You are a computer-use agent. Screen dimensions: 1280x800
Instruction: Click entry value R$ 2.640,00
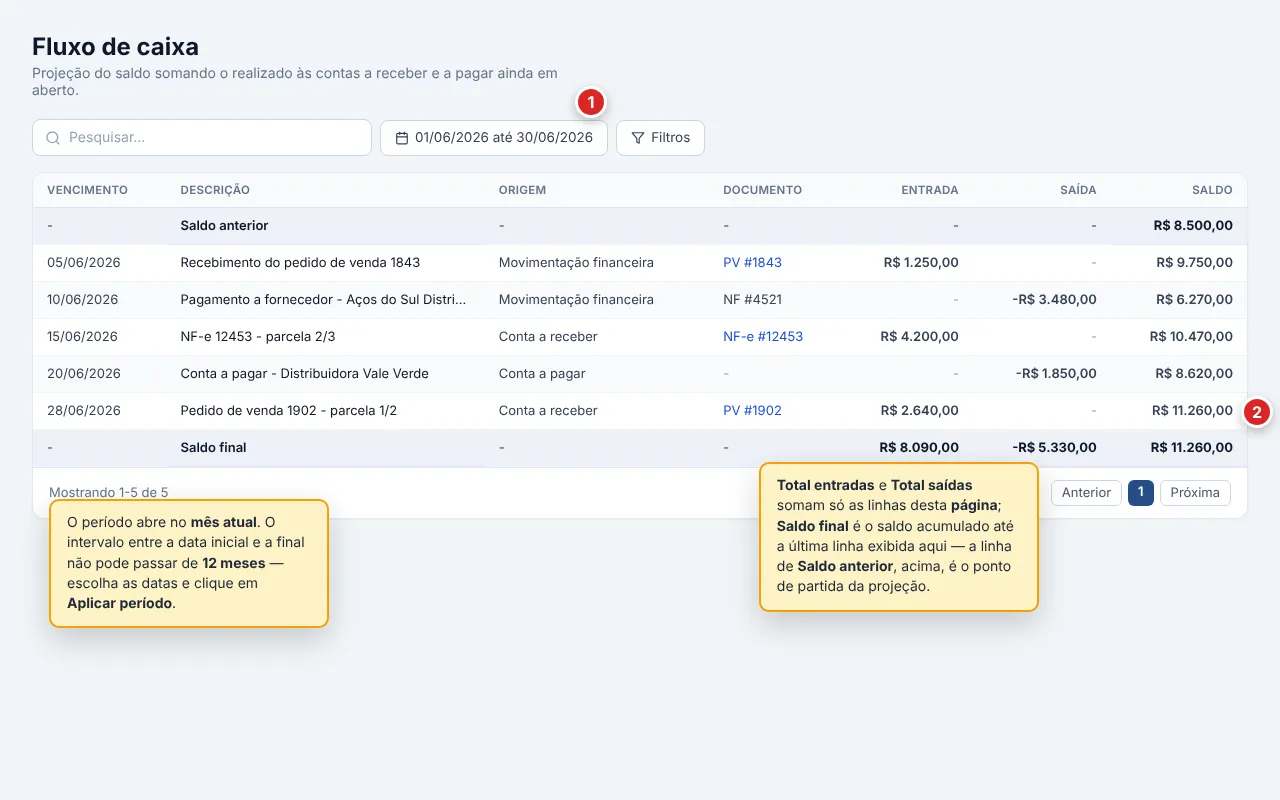coord(920,411)
